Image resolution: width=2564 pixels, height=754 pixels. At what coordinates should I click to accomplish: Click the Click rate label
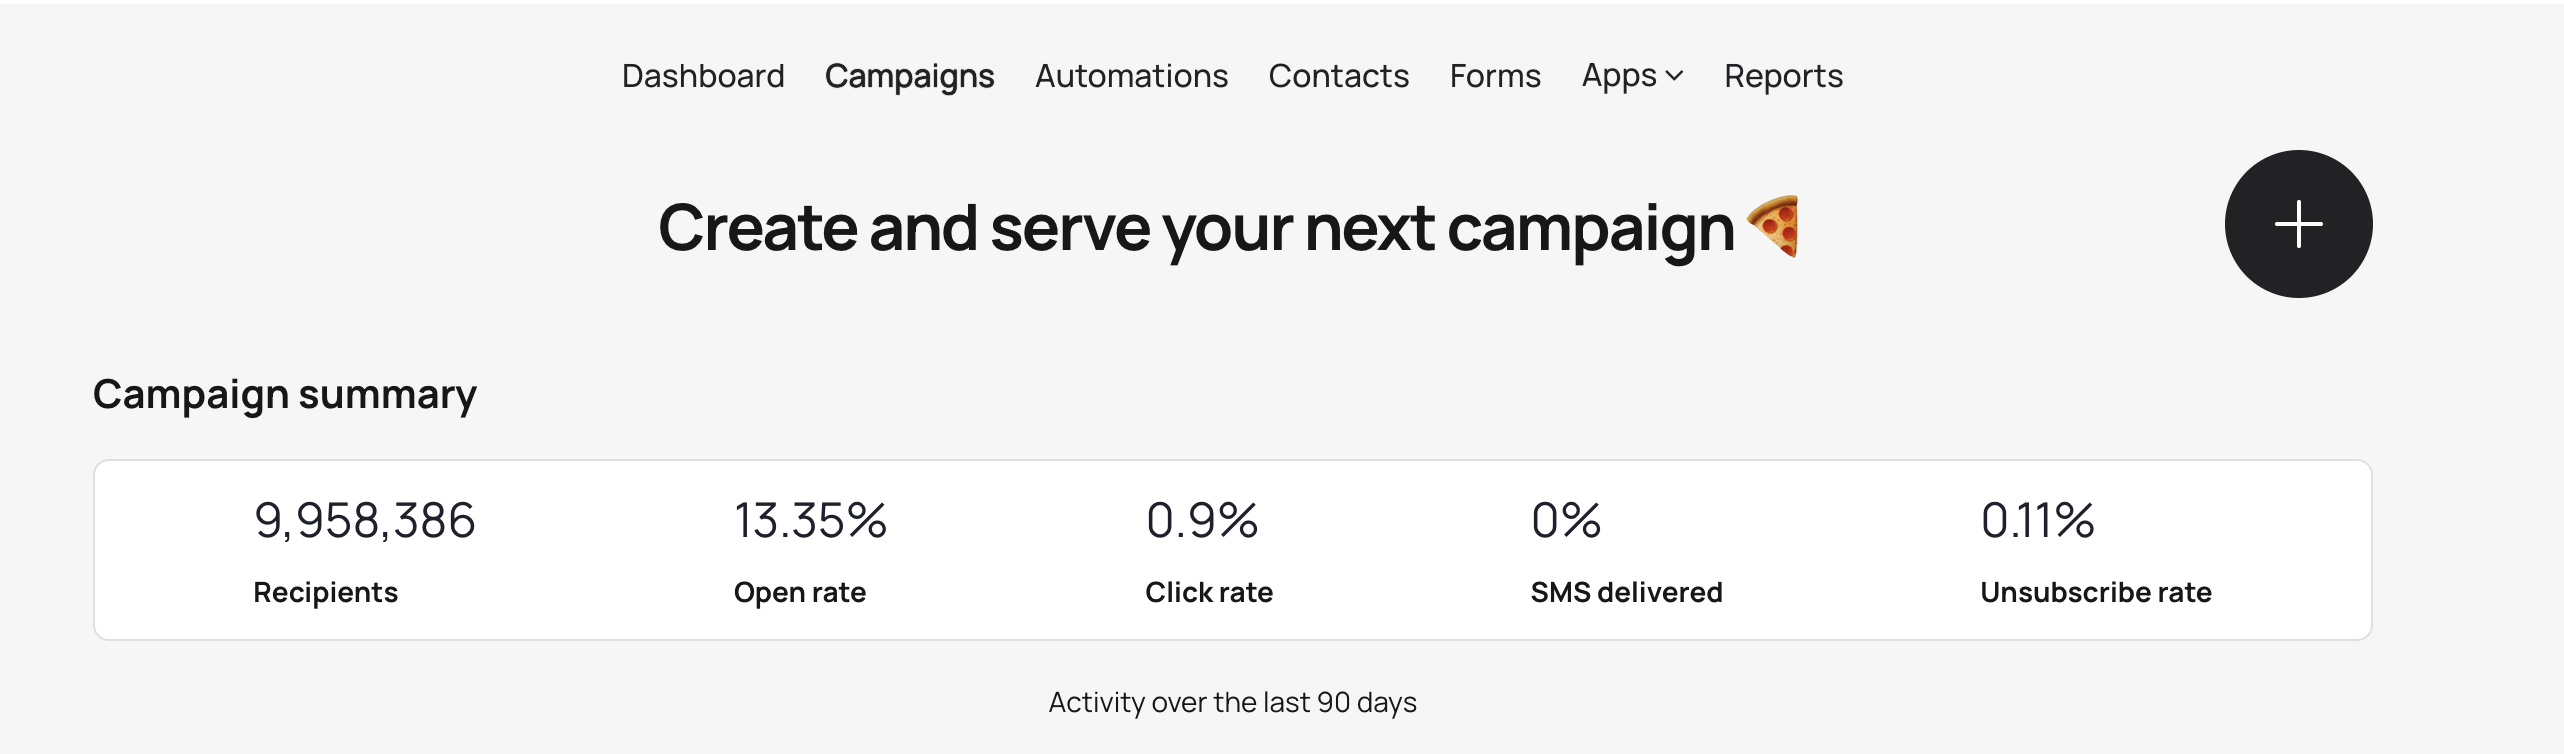tap(1208, 592)
